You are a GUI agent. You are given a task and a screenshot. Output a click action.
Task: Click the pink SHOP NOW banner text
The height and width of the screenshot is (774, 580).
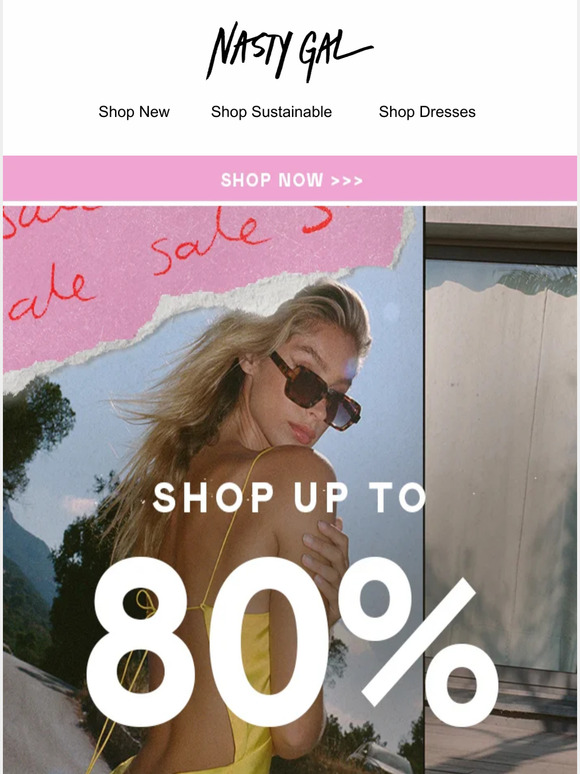coord(272,180)
